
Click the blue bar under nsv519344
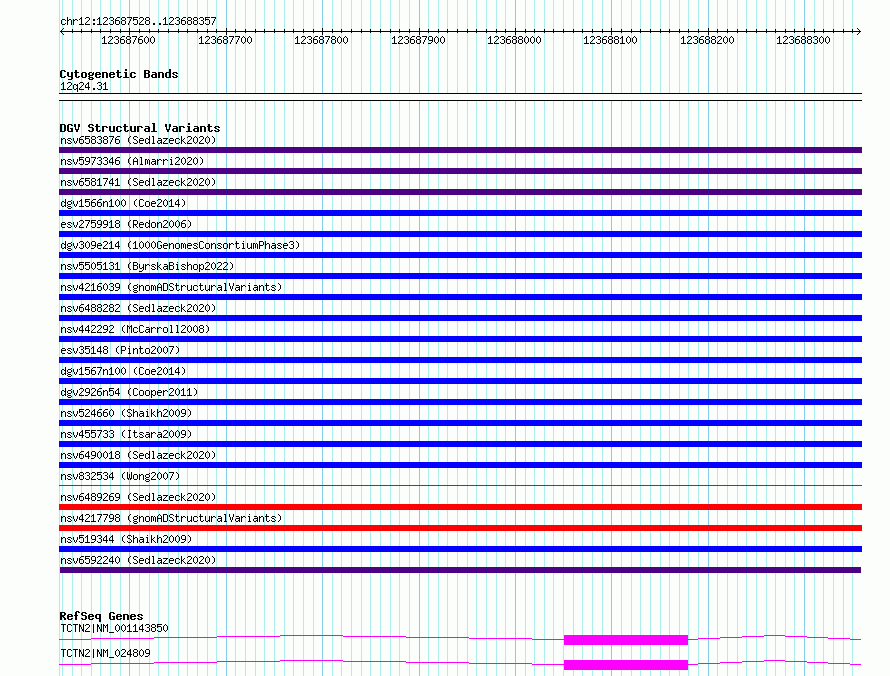coord(460,549)
